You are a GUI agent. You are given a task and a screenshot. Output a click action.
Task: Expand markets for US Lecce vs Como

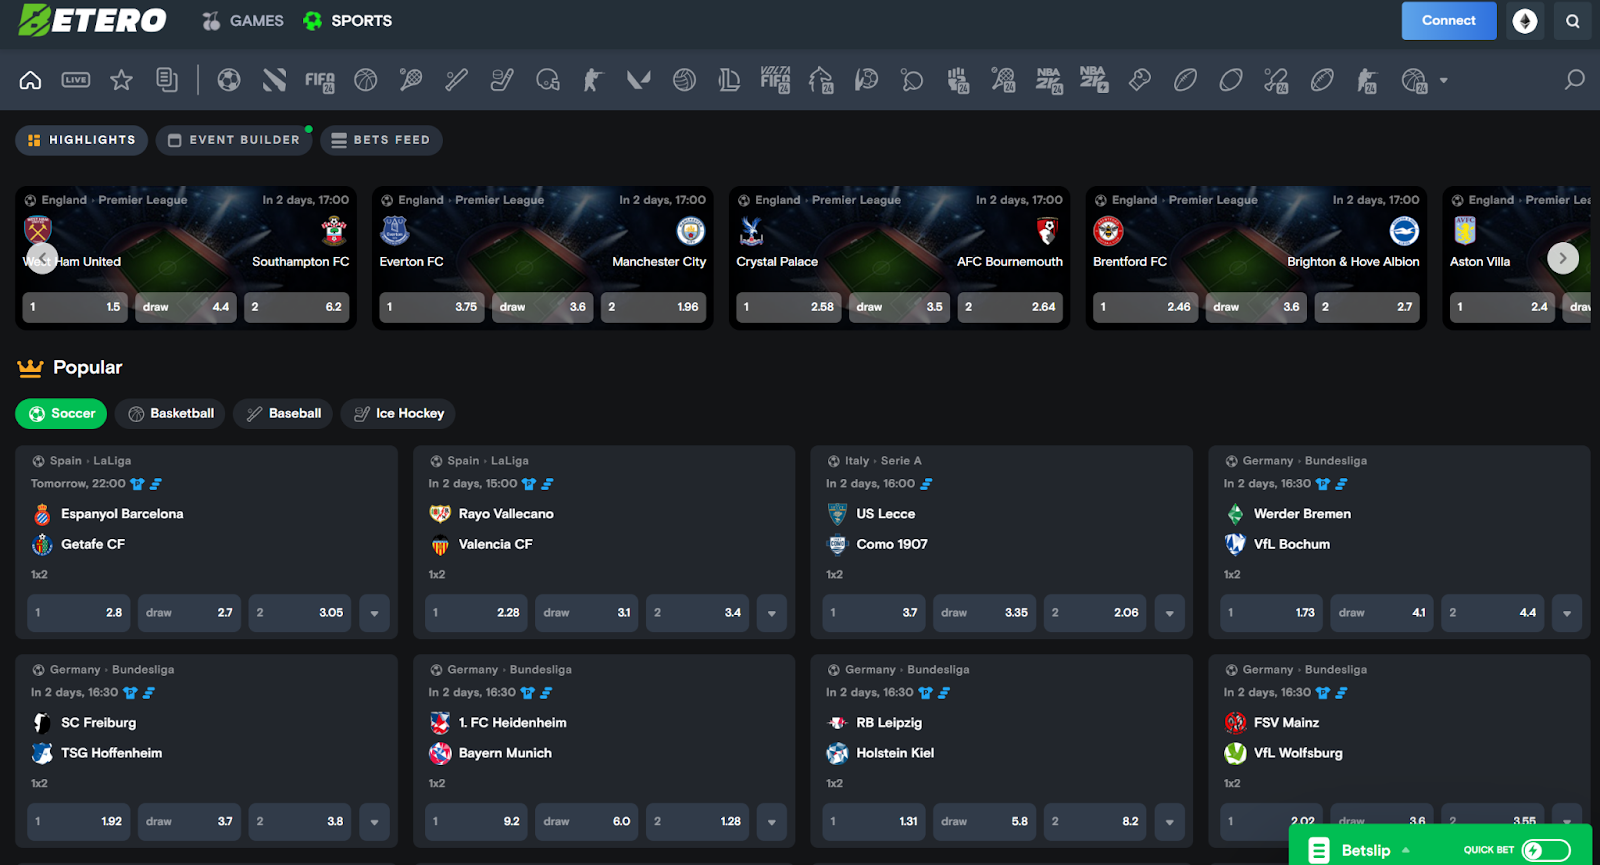(1170, 613)
